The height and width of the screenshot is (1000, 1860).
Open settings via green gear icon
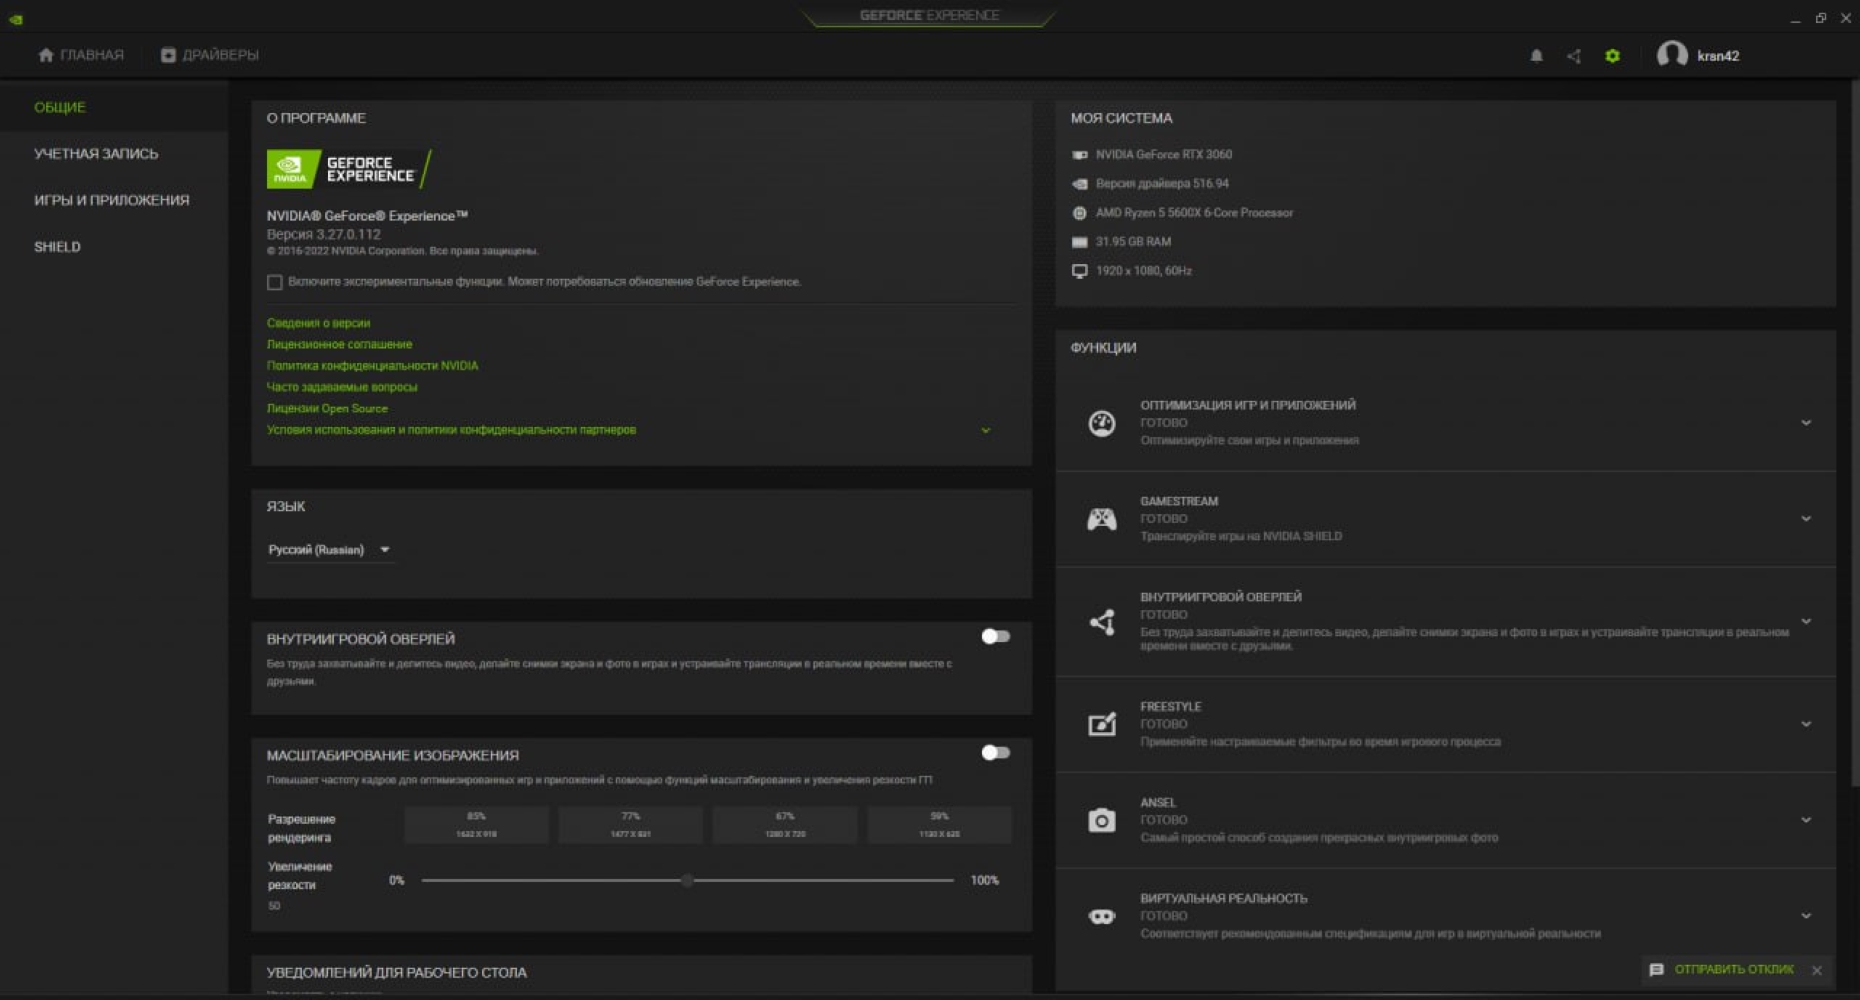click(1612, 56)
